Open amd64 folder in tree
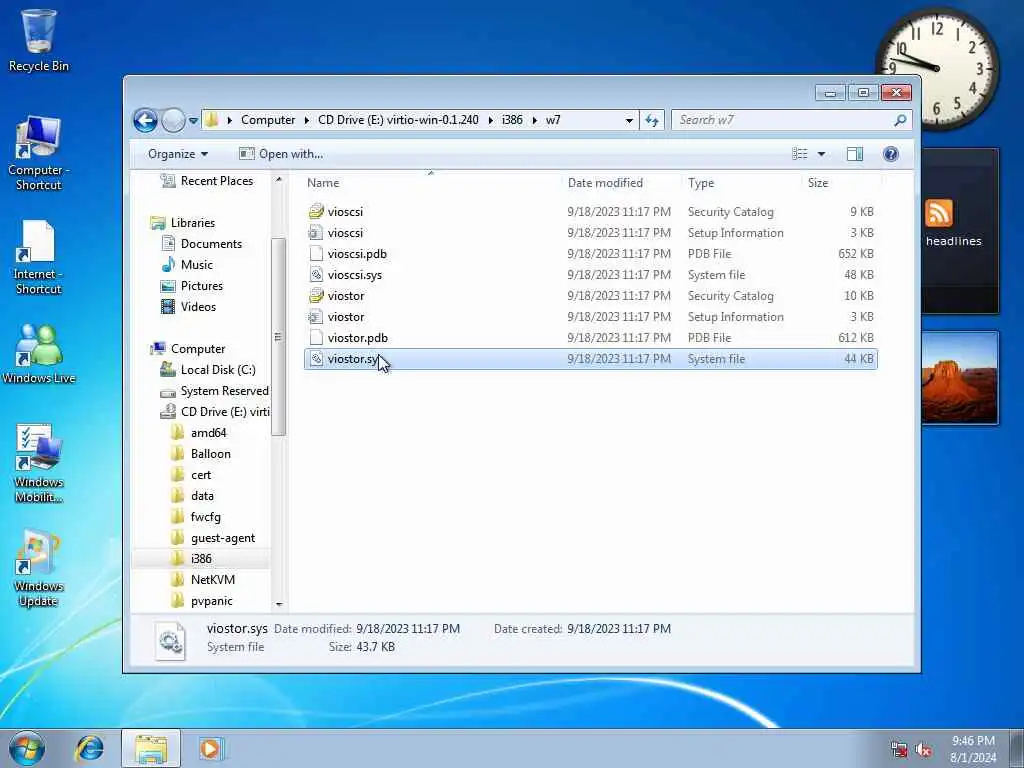 coord(199,433)
